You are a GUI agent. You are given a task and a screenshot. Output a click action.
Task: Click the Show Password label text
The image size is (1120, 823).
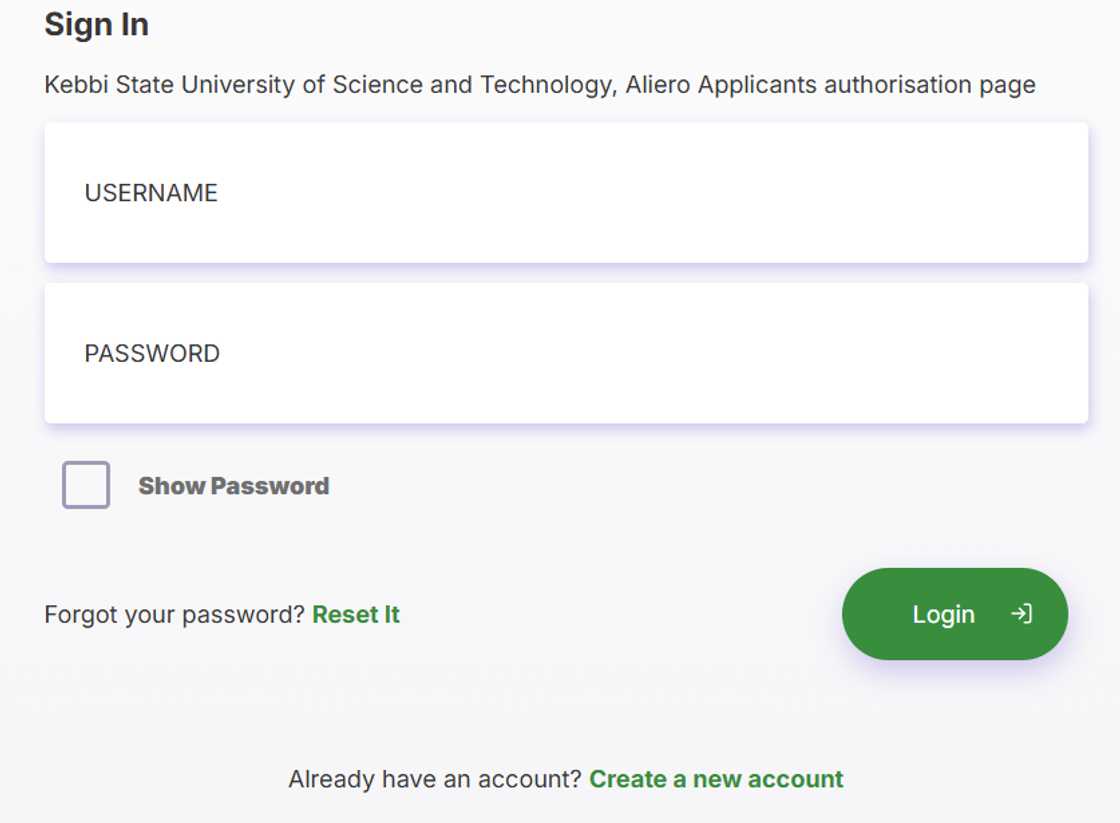232,485
